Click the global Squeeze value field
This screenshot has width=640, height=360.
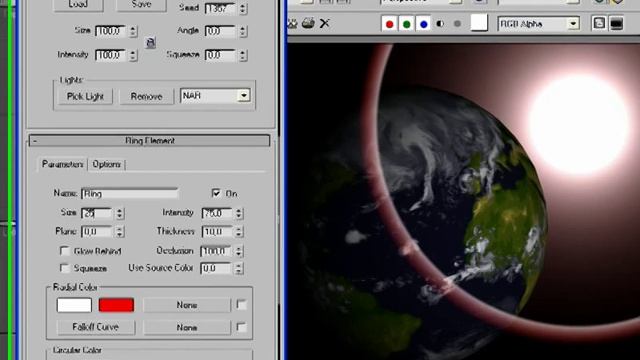(221, 55)
